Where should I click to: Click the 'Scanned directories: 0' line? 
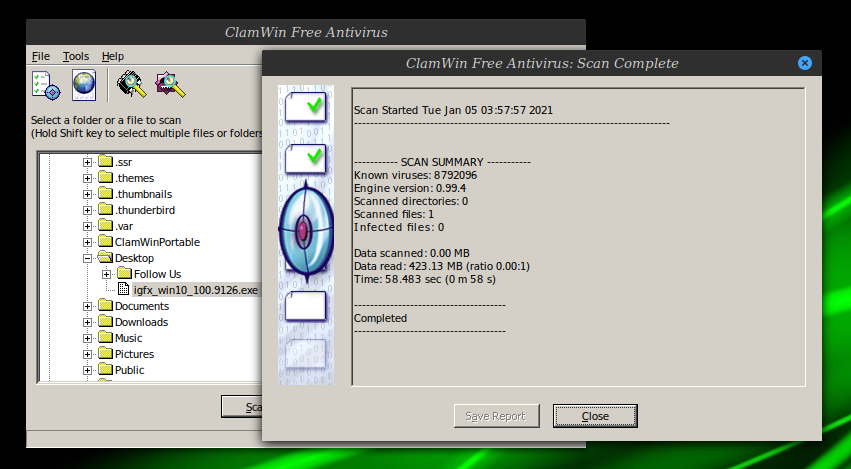click(x=411, y=201)
